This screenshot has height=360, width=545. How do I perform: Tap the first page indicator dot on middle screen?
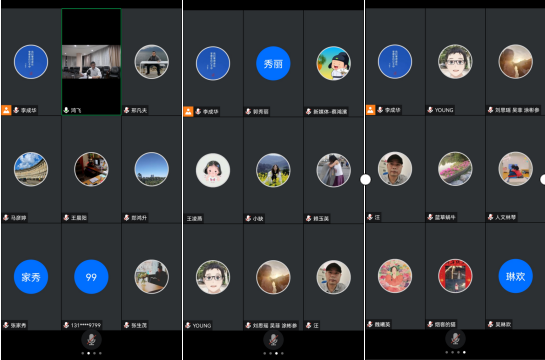pos(265,353)
